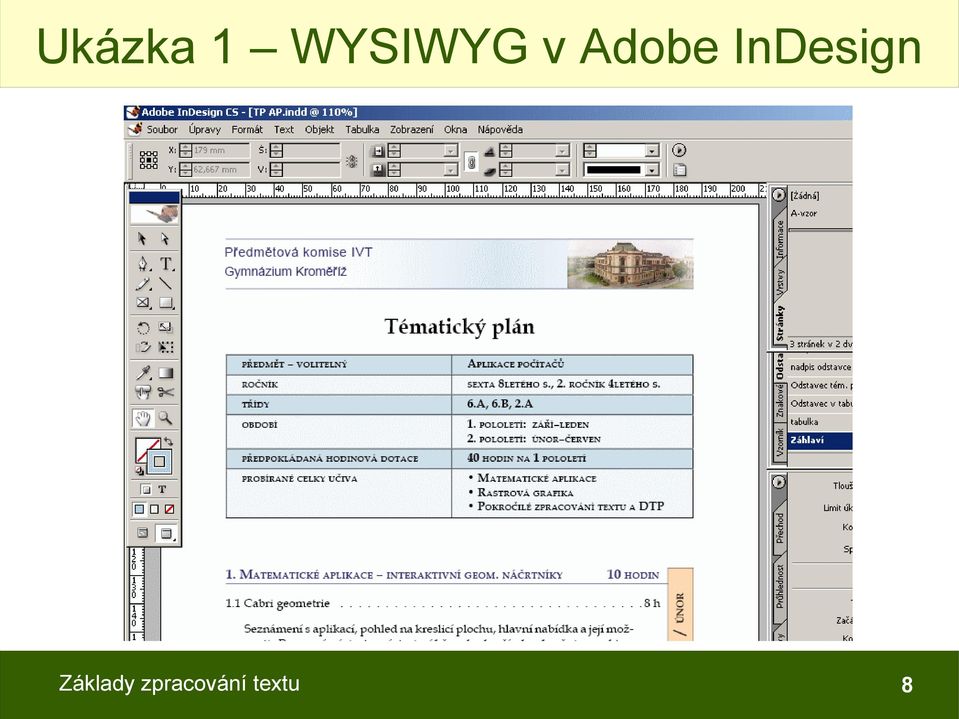Toggle formatting affects text T button
The image size is (959, 719).
point(162,489)
